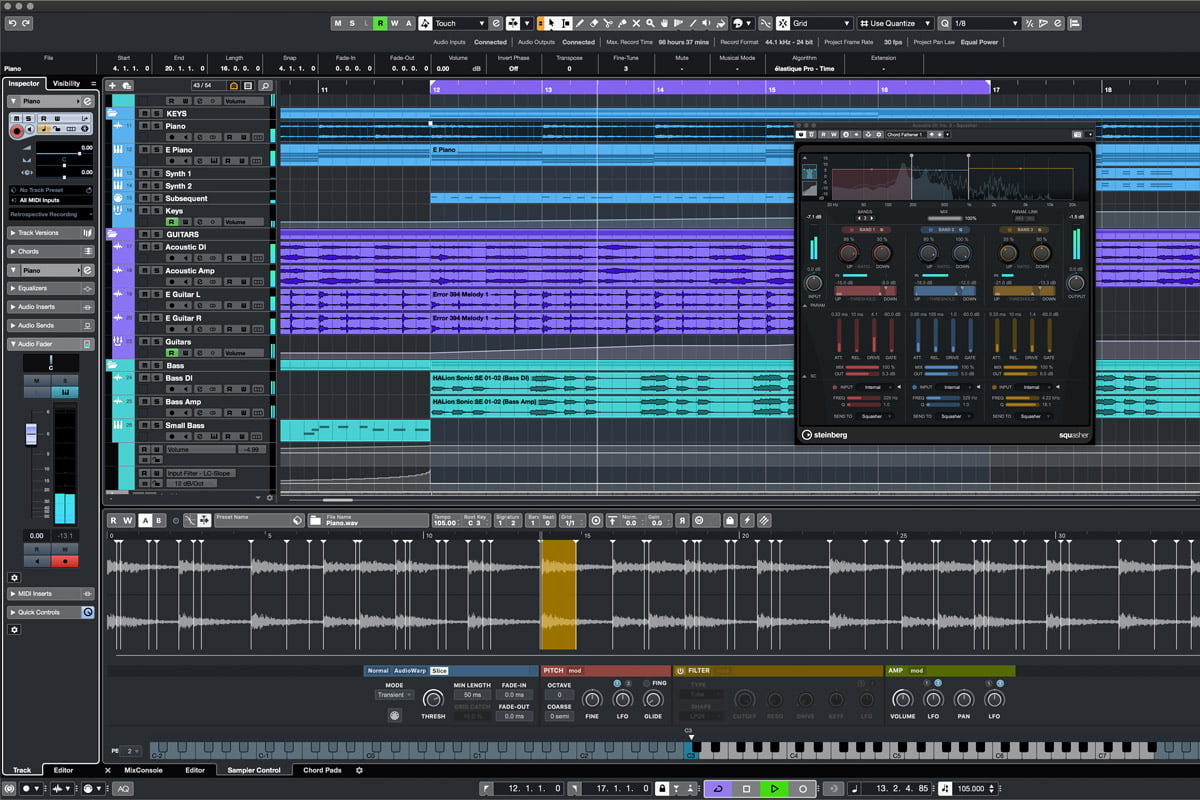The image size is (1200, 800).
Task: Click the sampler THRESH knob
Action: 433,699
